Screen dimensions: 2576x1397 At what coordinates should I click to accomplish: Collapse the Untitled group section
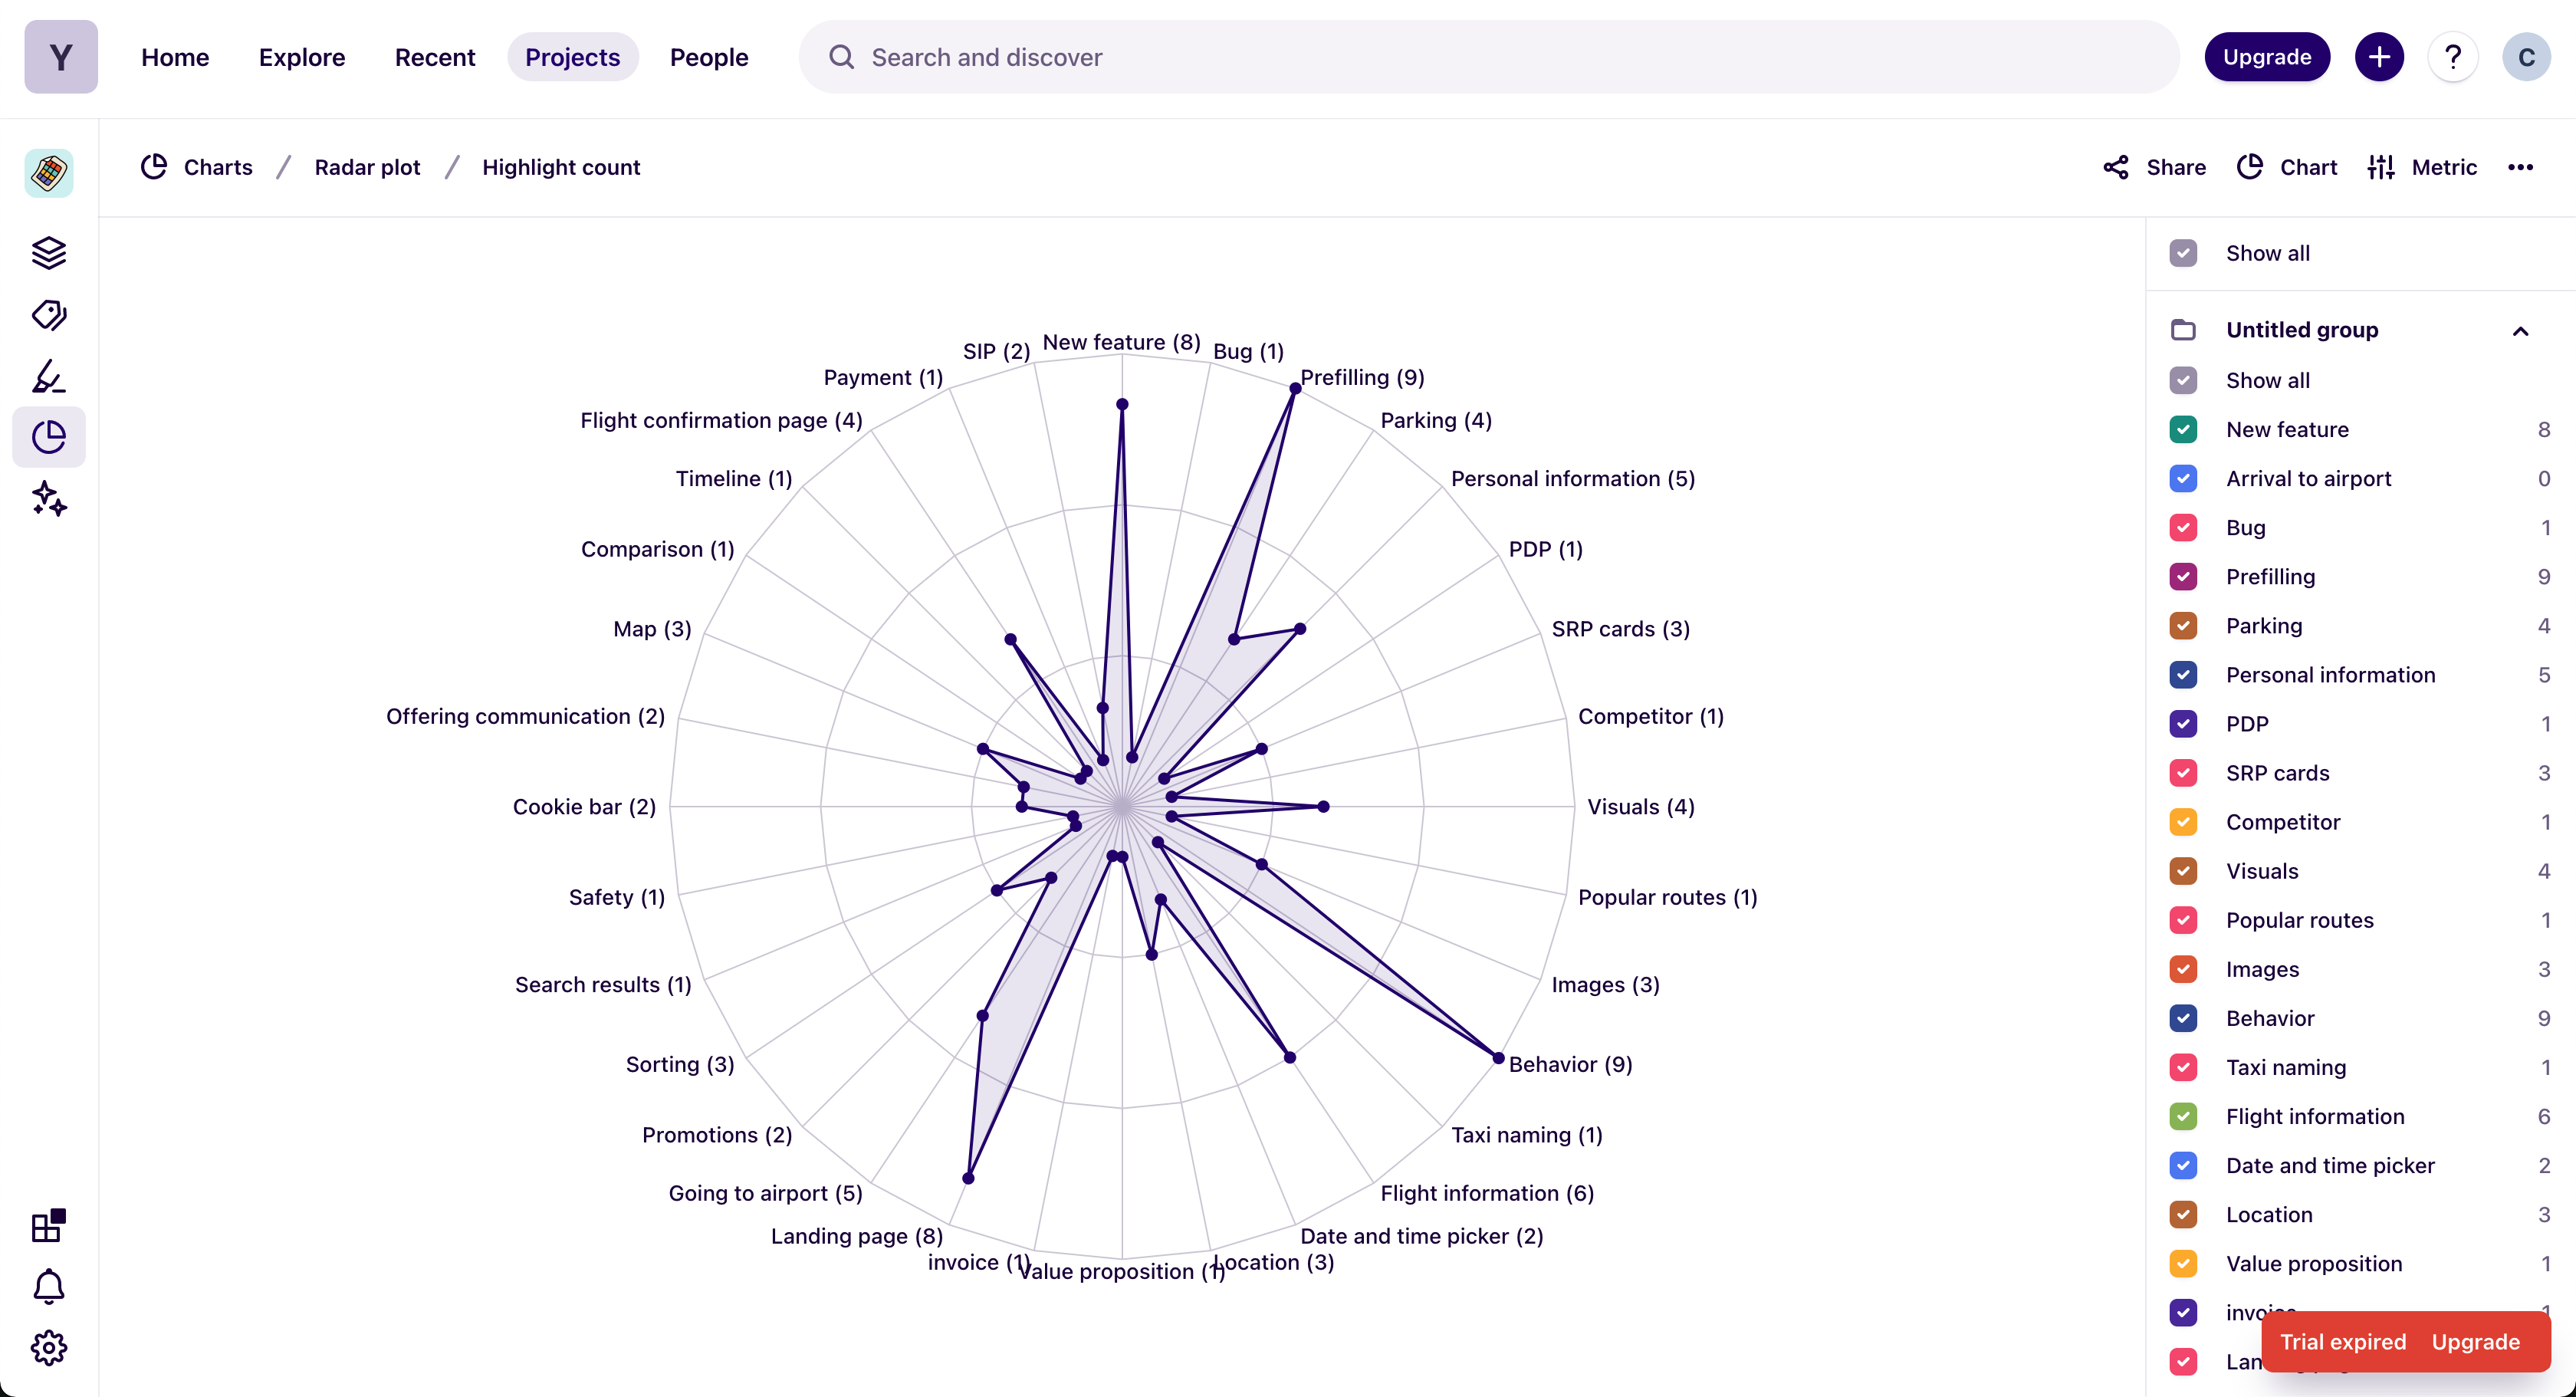click(2520, 331)
